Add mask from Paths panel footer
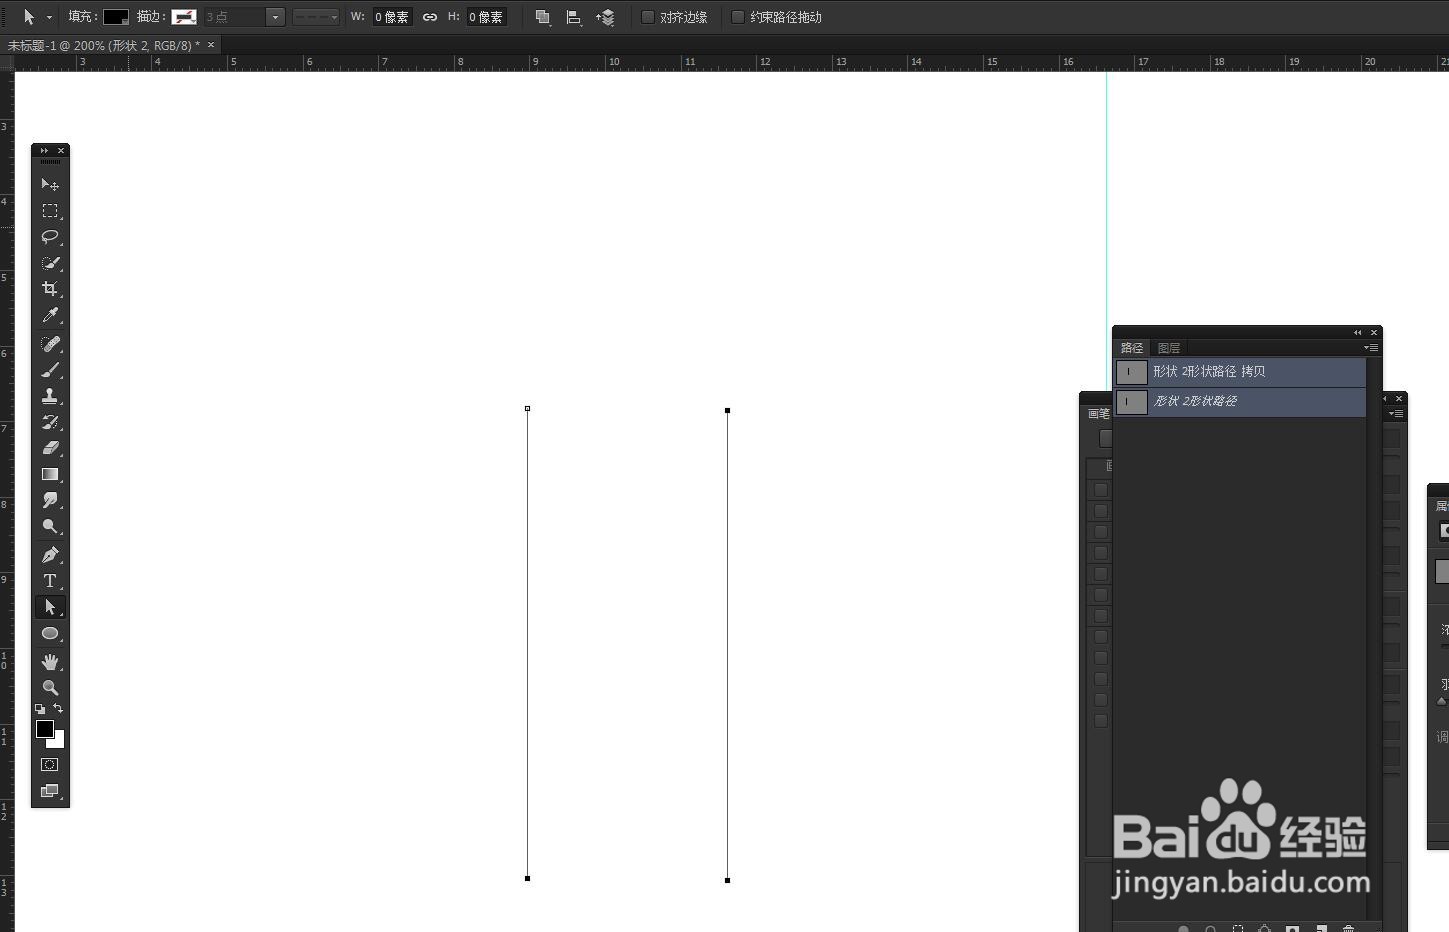The width and height of the screenshot is (1449, 932). point(1292,929)
